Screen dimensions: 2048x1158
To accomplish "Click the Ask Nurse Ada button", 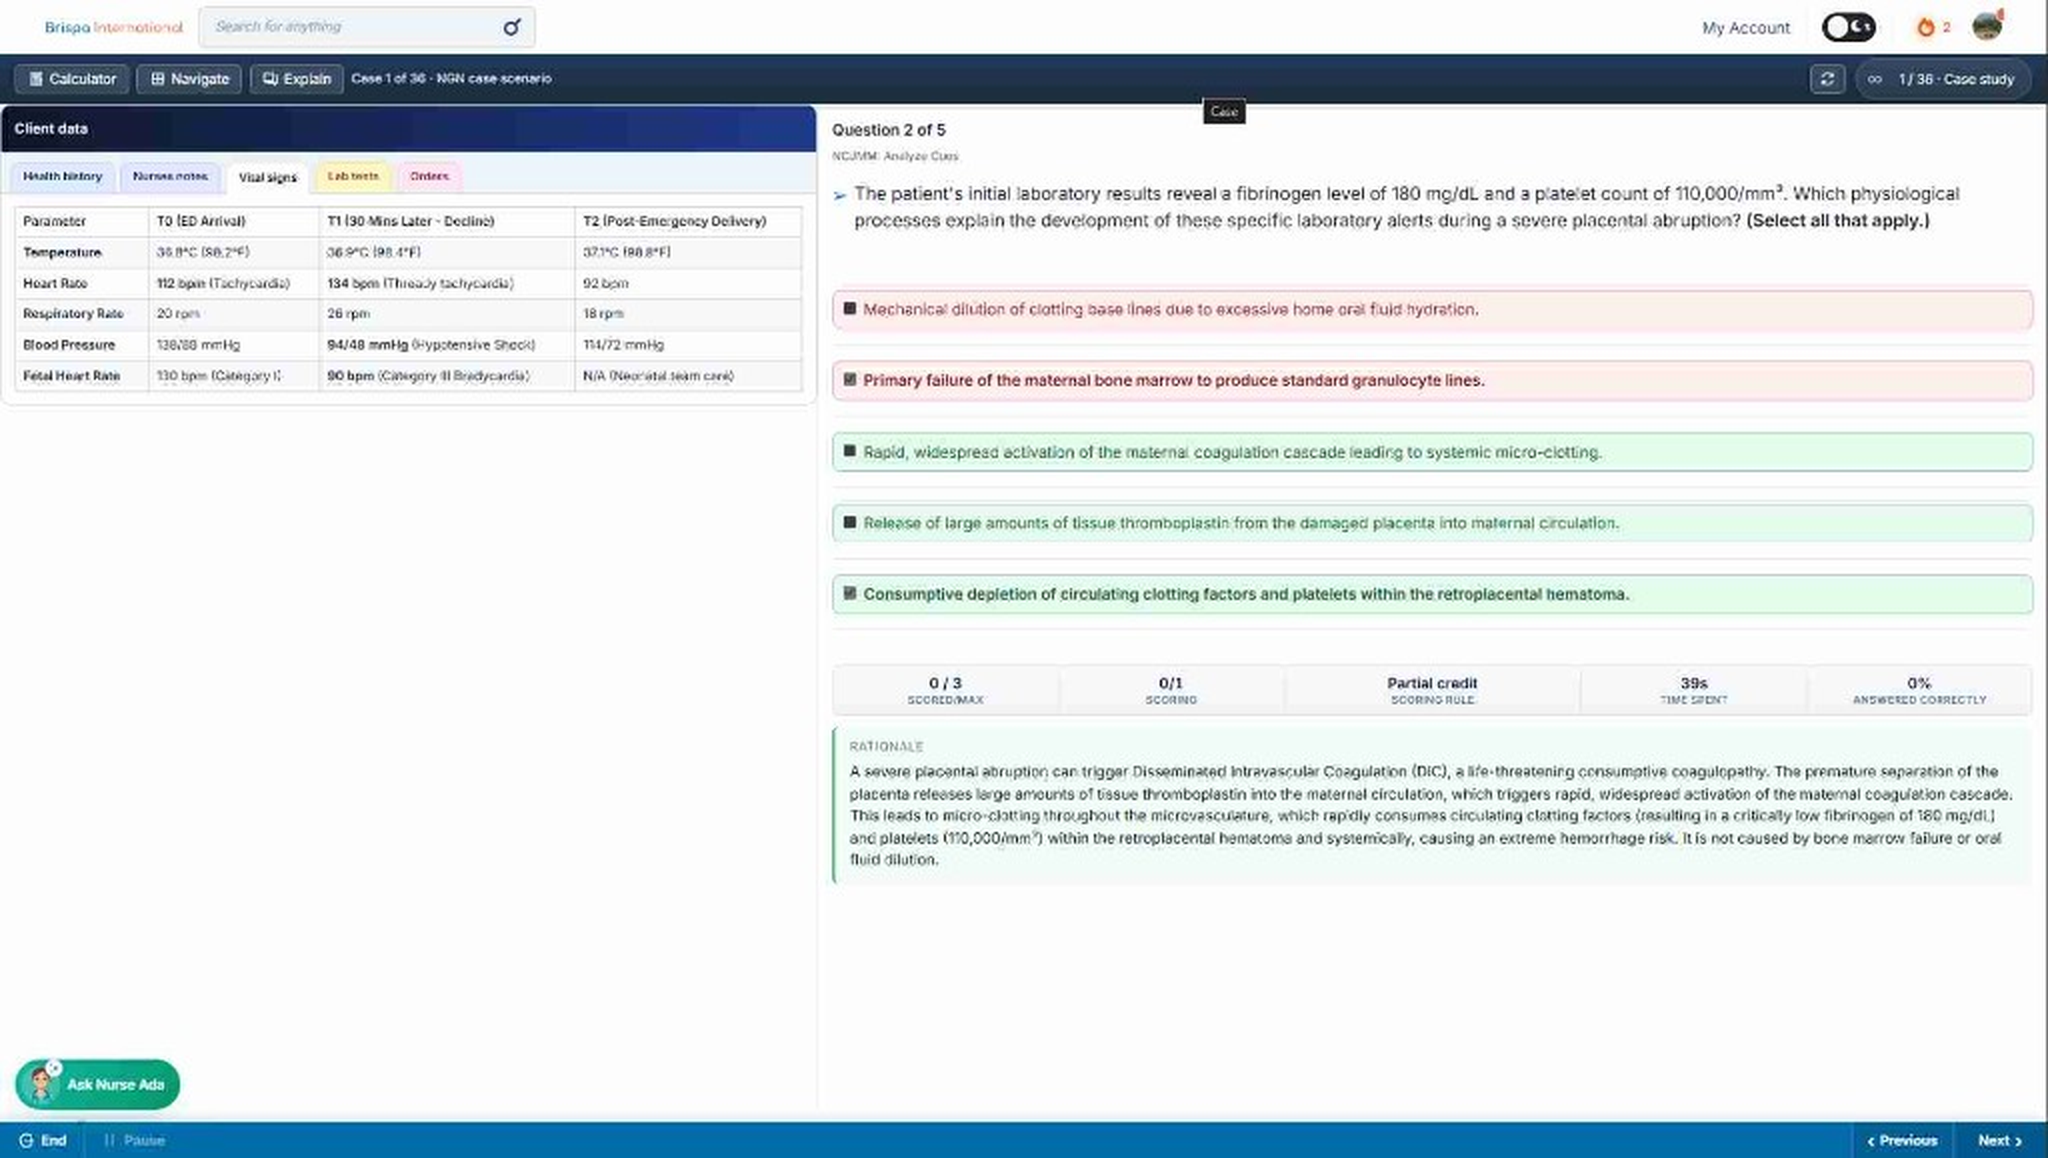I will click(98, 1084).
